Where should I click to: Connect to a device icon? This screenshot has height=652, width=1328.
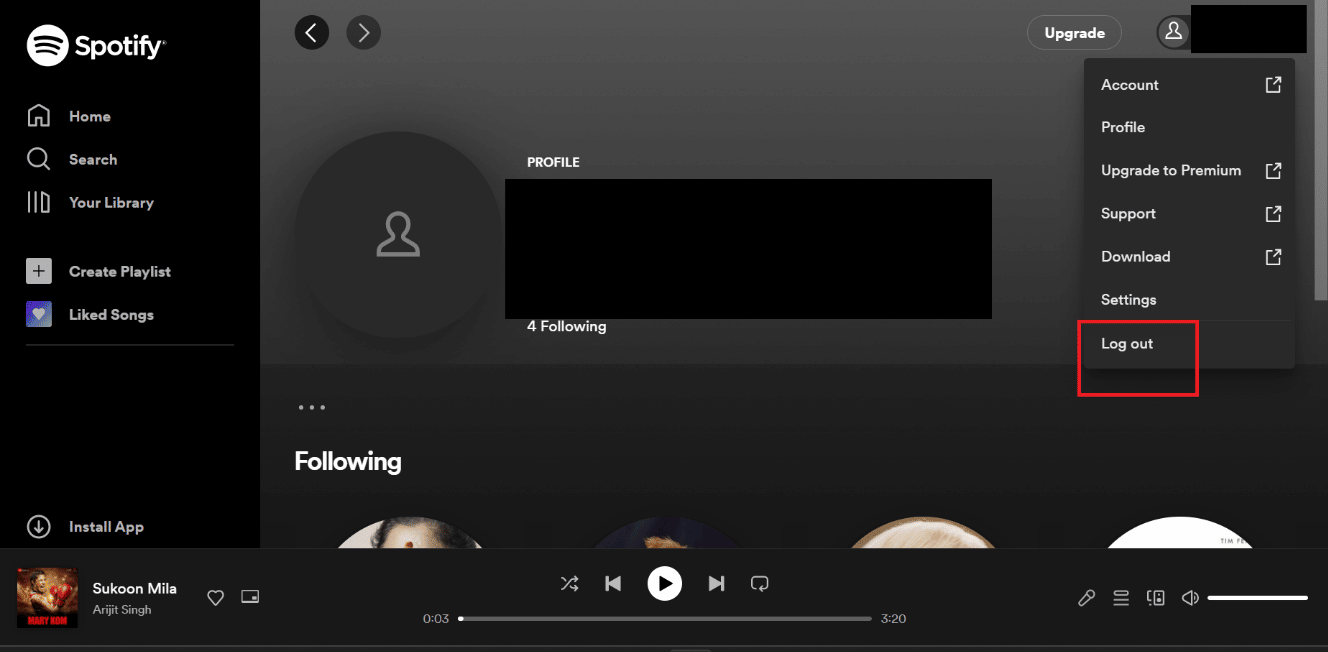1156,598
